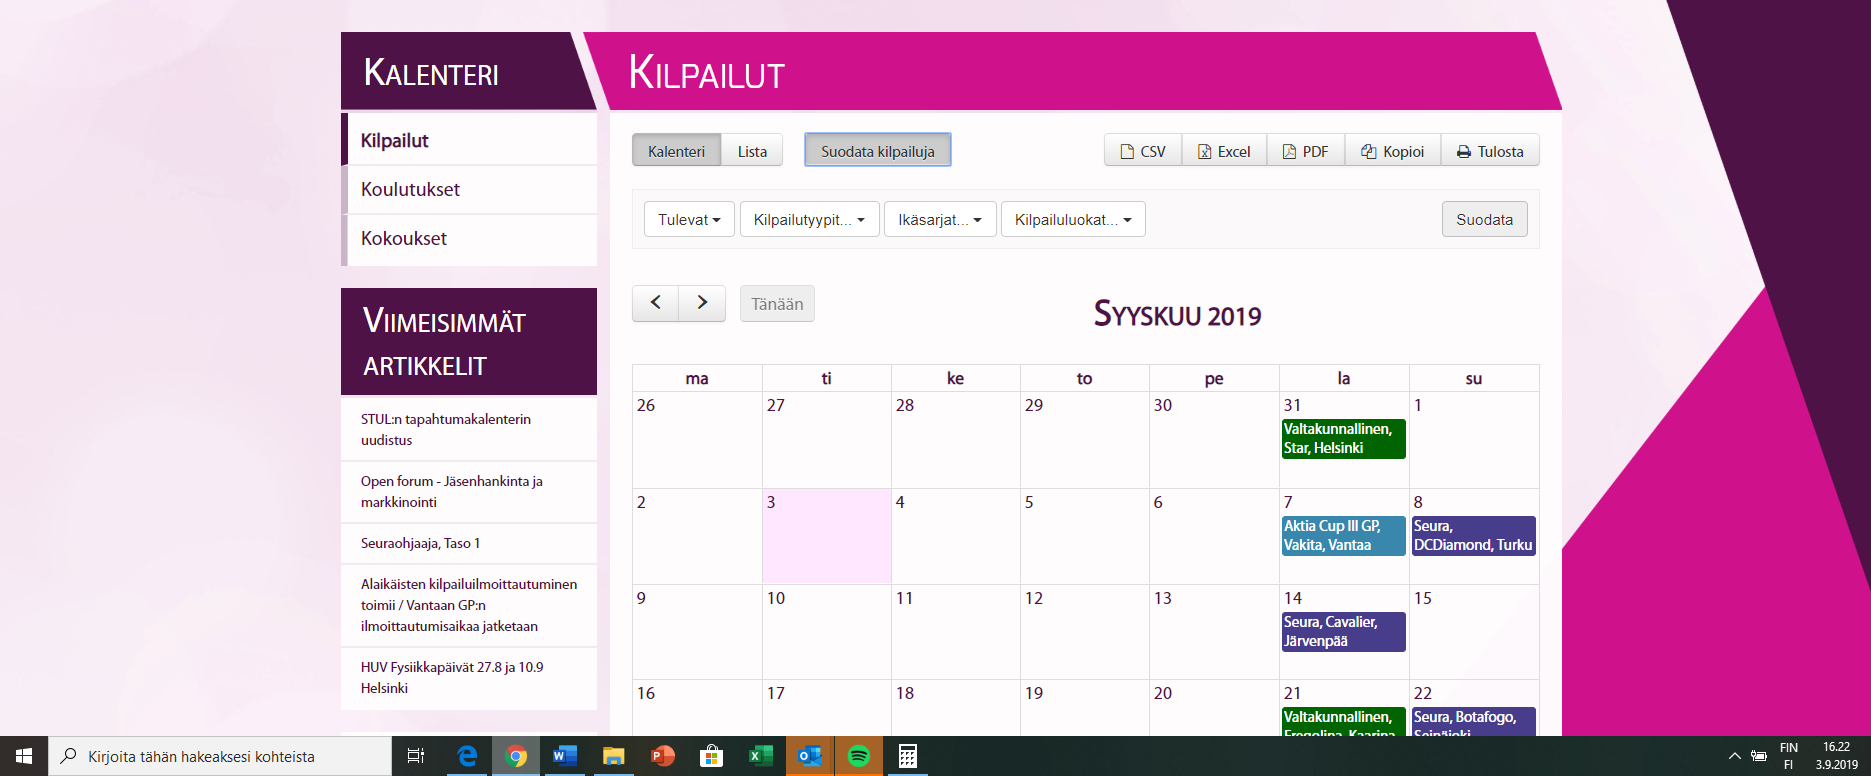Open the Aktia Cup III GP event

pyautogui.click(x=1343, y=535)
